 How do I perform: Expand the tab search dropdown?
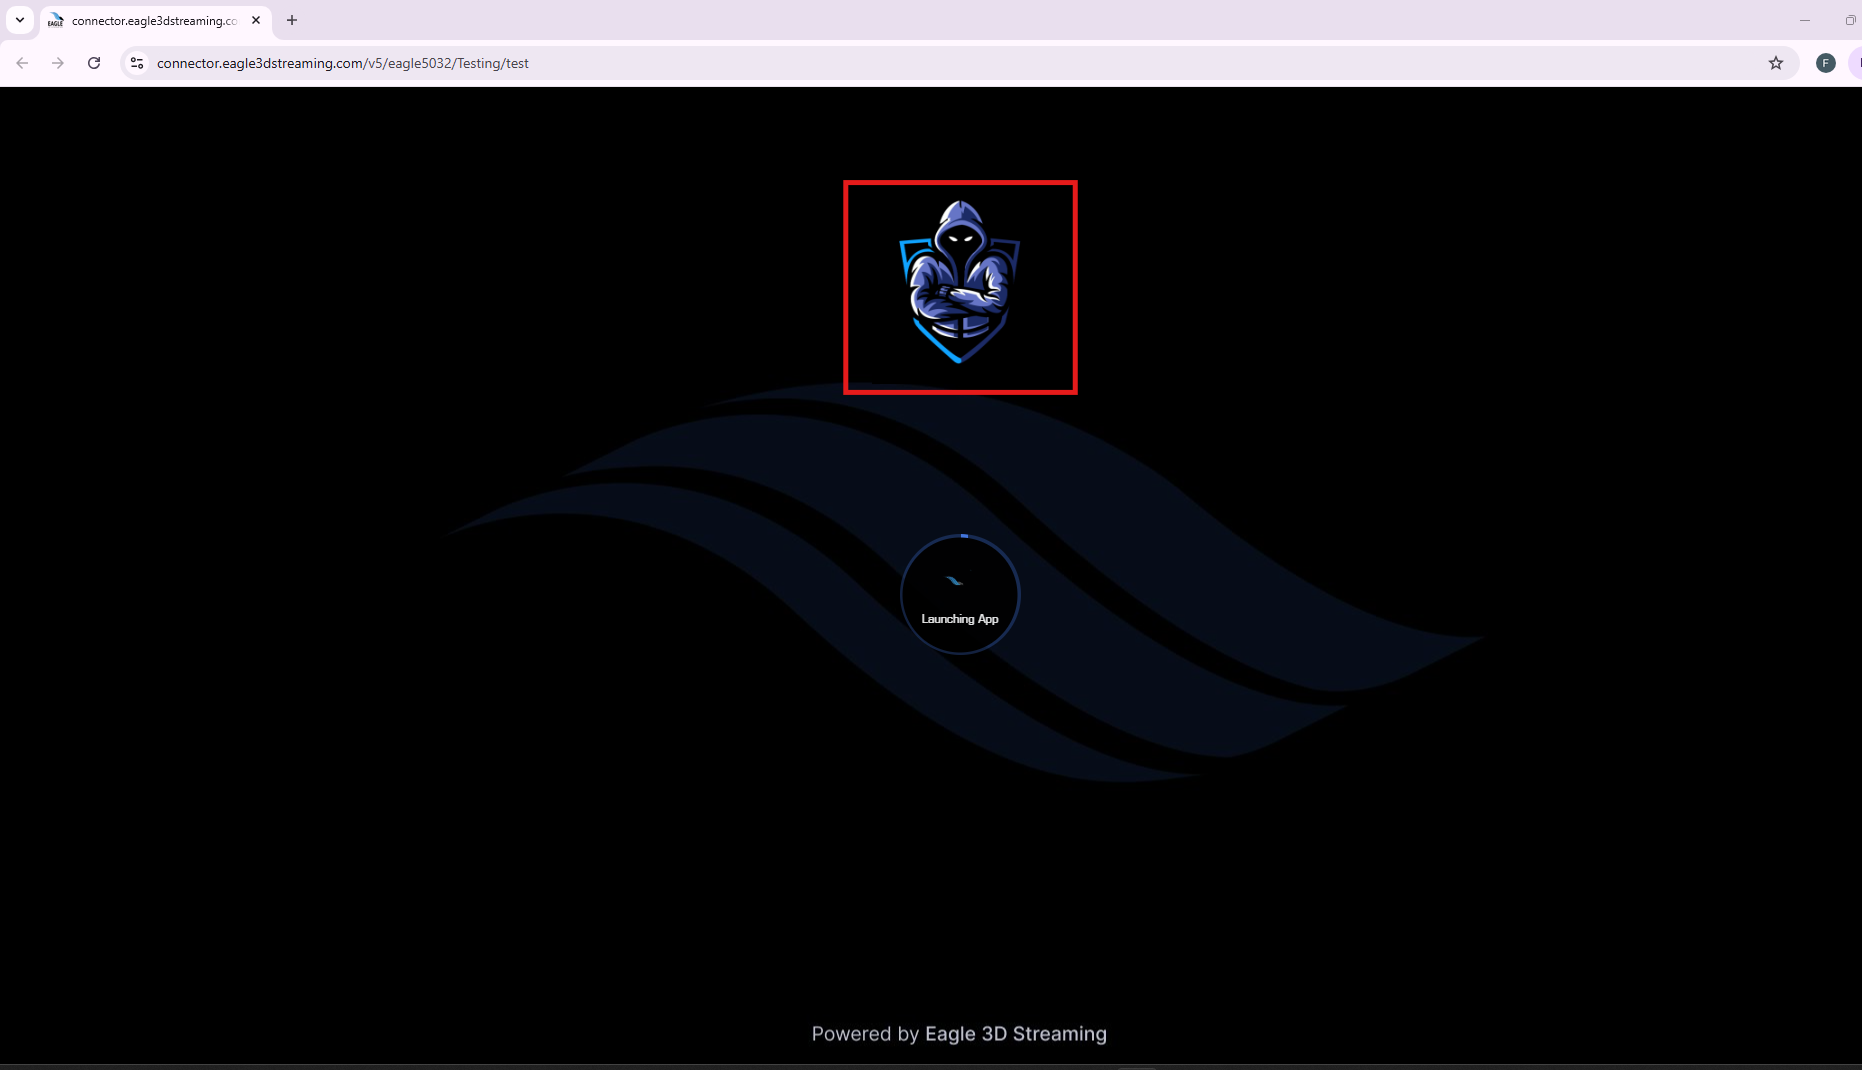(20, 20)
